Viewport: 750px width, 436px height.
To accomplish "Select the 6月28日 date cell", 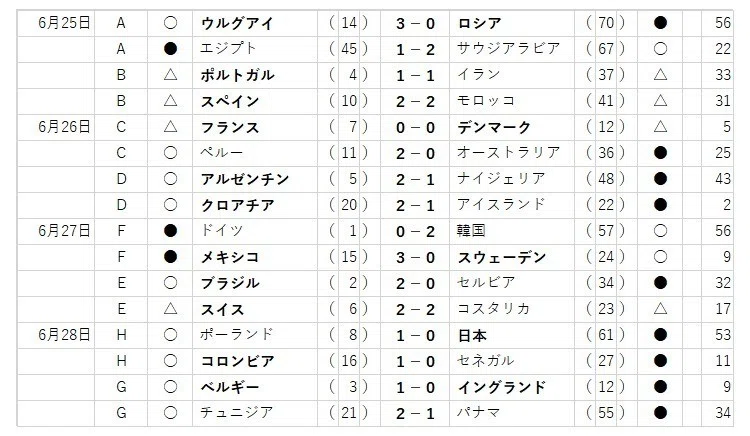I will coord(56,335).
